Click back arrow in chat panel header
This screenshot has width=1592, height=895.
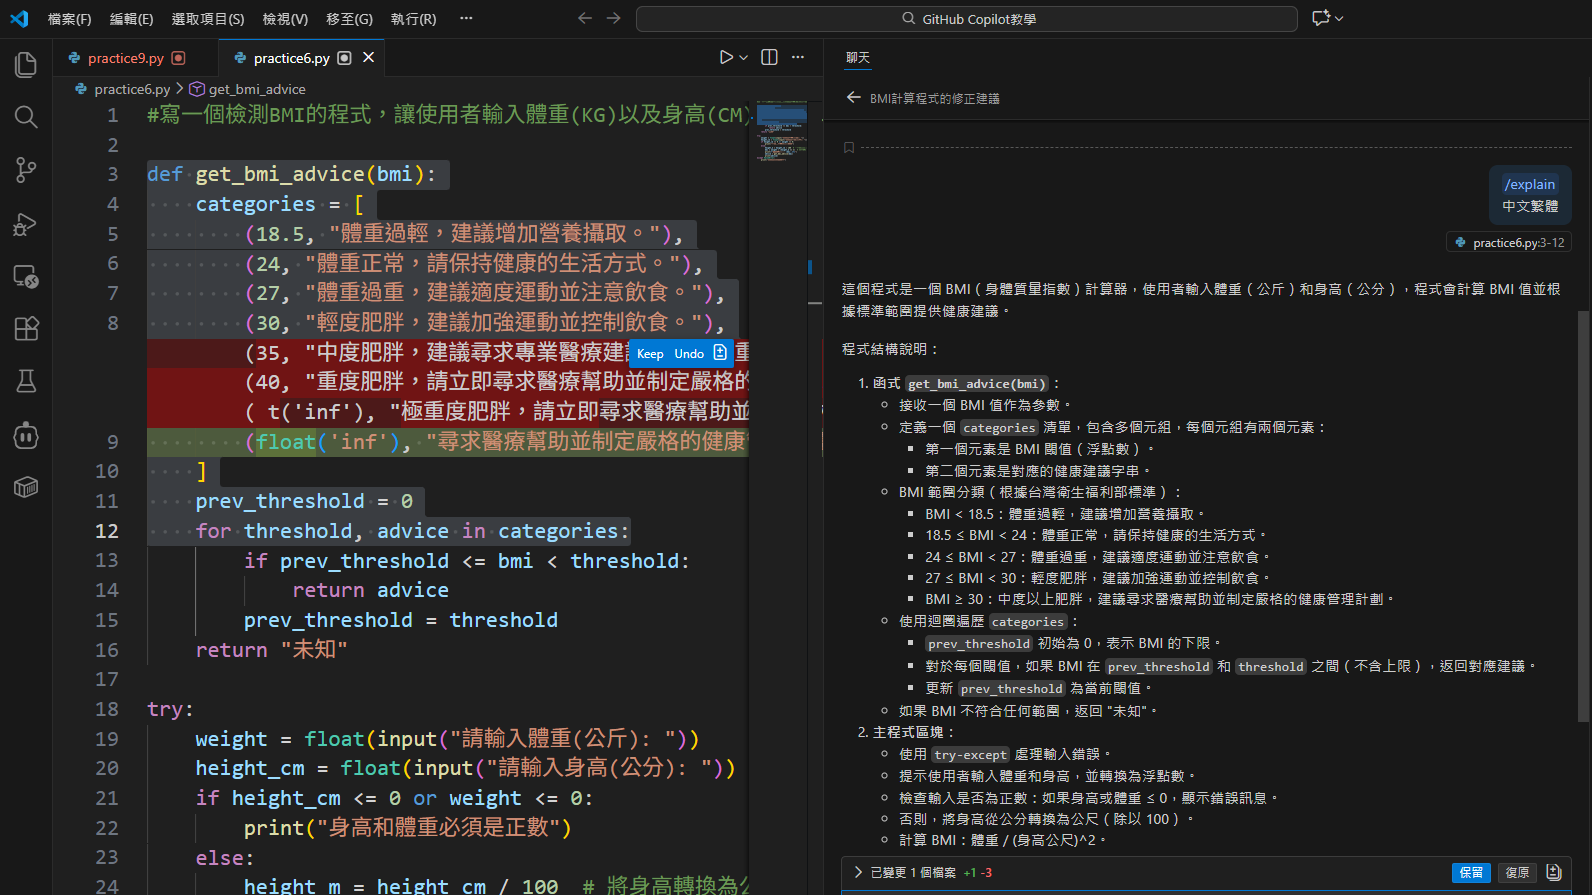(853, 98)
